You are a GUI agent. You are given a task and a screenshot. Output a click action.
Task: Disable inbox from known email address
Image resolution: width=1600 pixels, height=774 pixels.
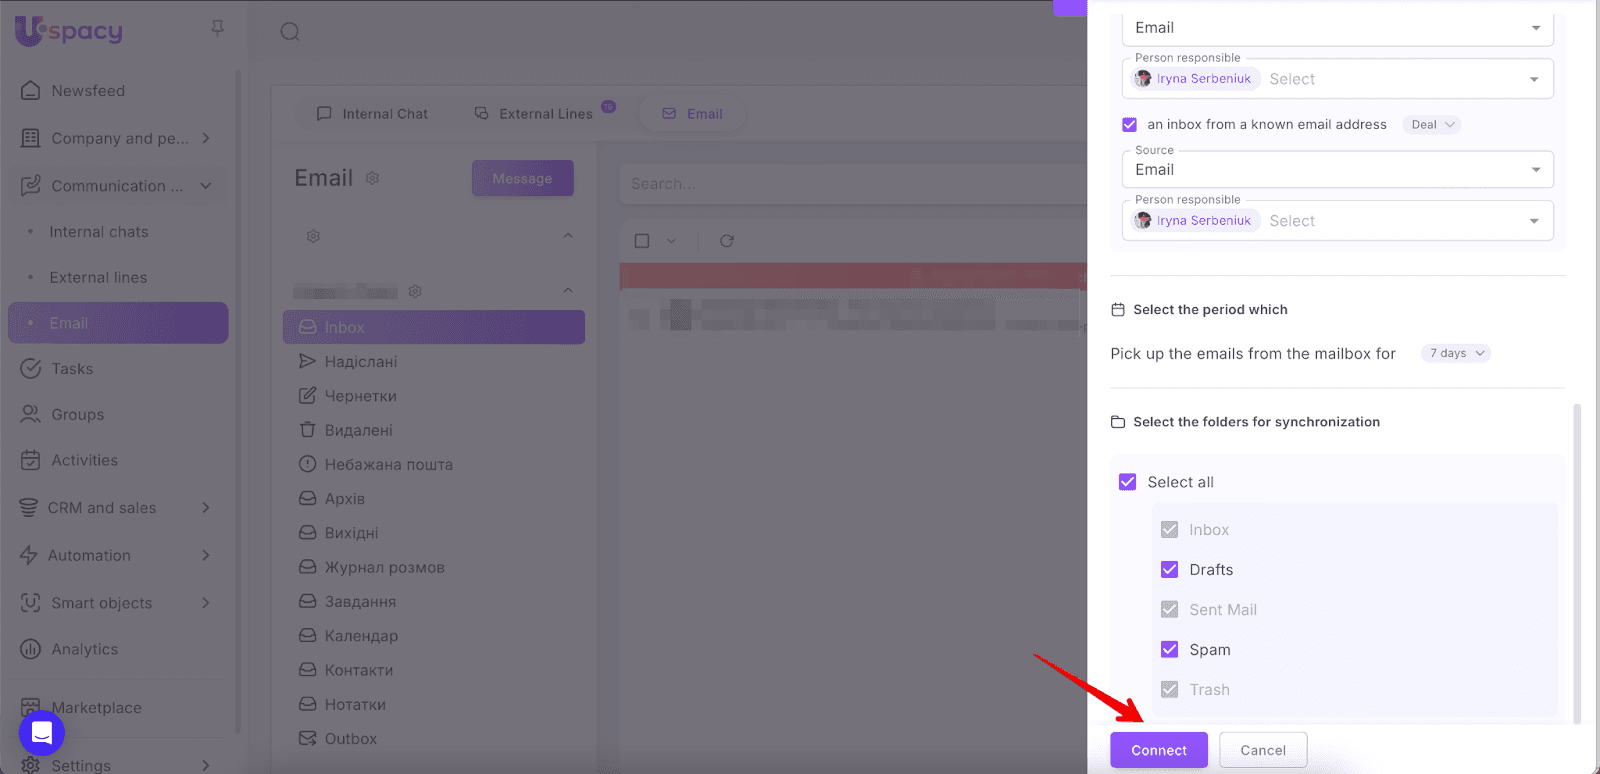tap(1130, 125)
